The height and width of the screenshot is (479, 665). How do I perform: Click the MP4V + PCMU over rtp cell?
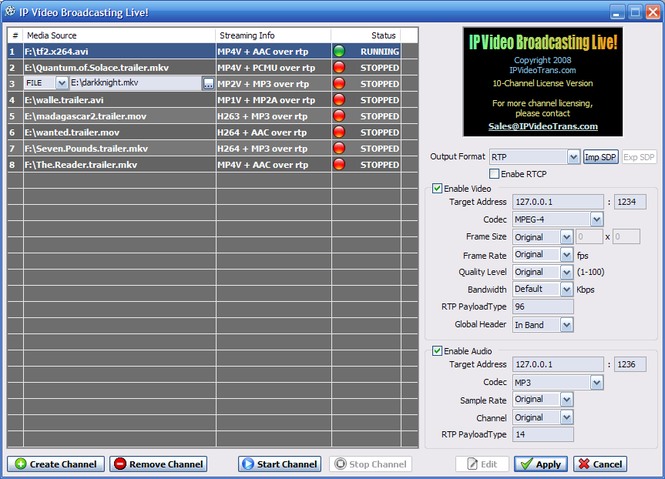pyautogui.click(x=274, y=67)
